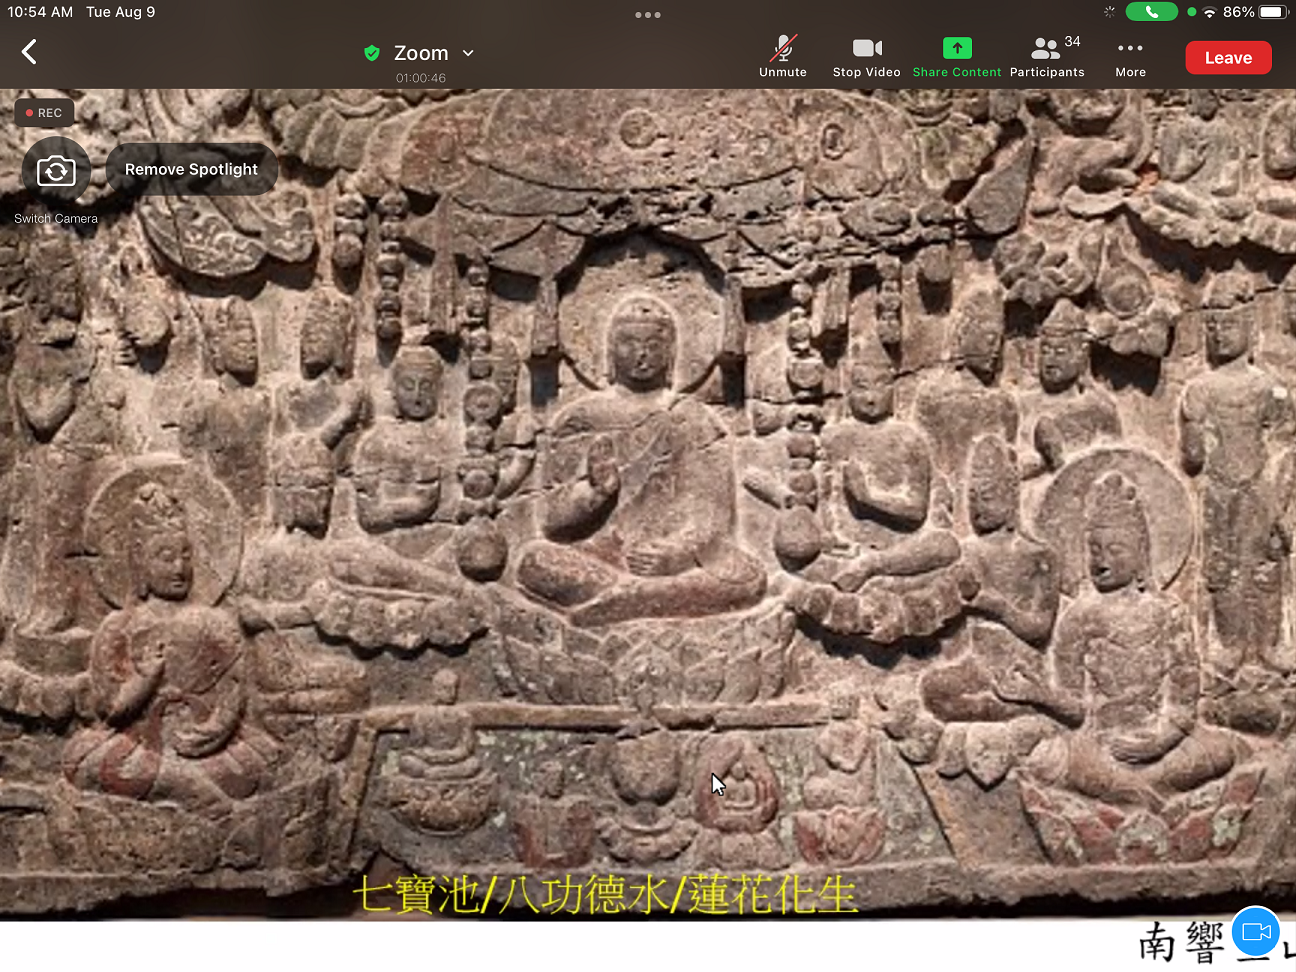Unmute the microphone
The image size is (1296, 972).
pyautogui.click(x=783, y=57)
